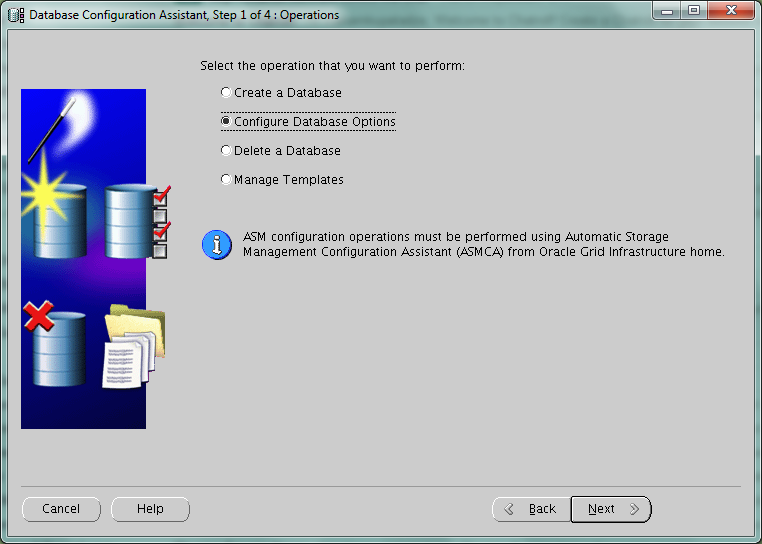Click the left arrow on Back button
The height and width of the screenshot is (544, 762).
click(x=509, y=509)
